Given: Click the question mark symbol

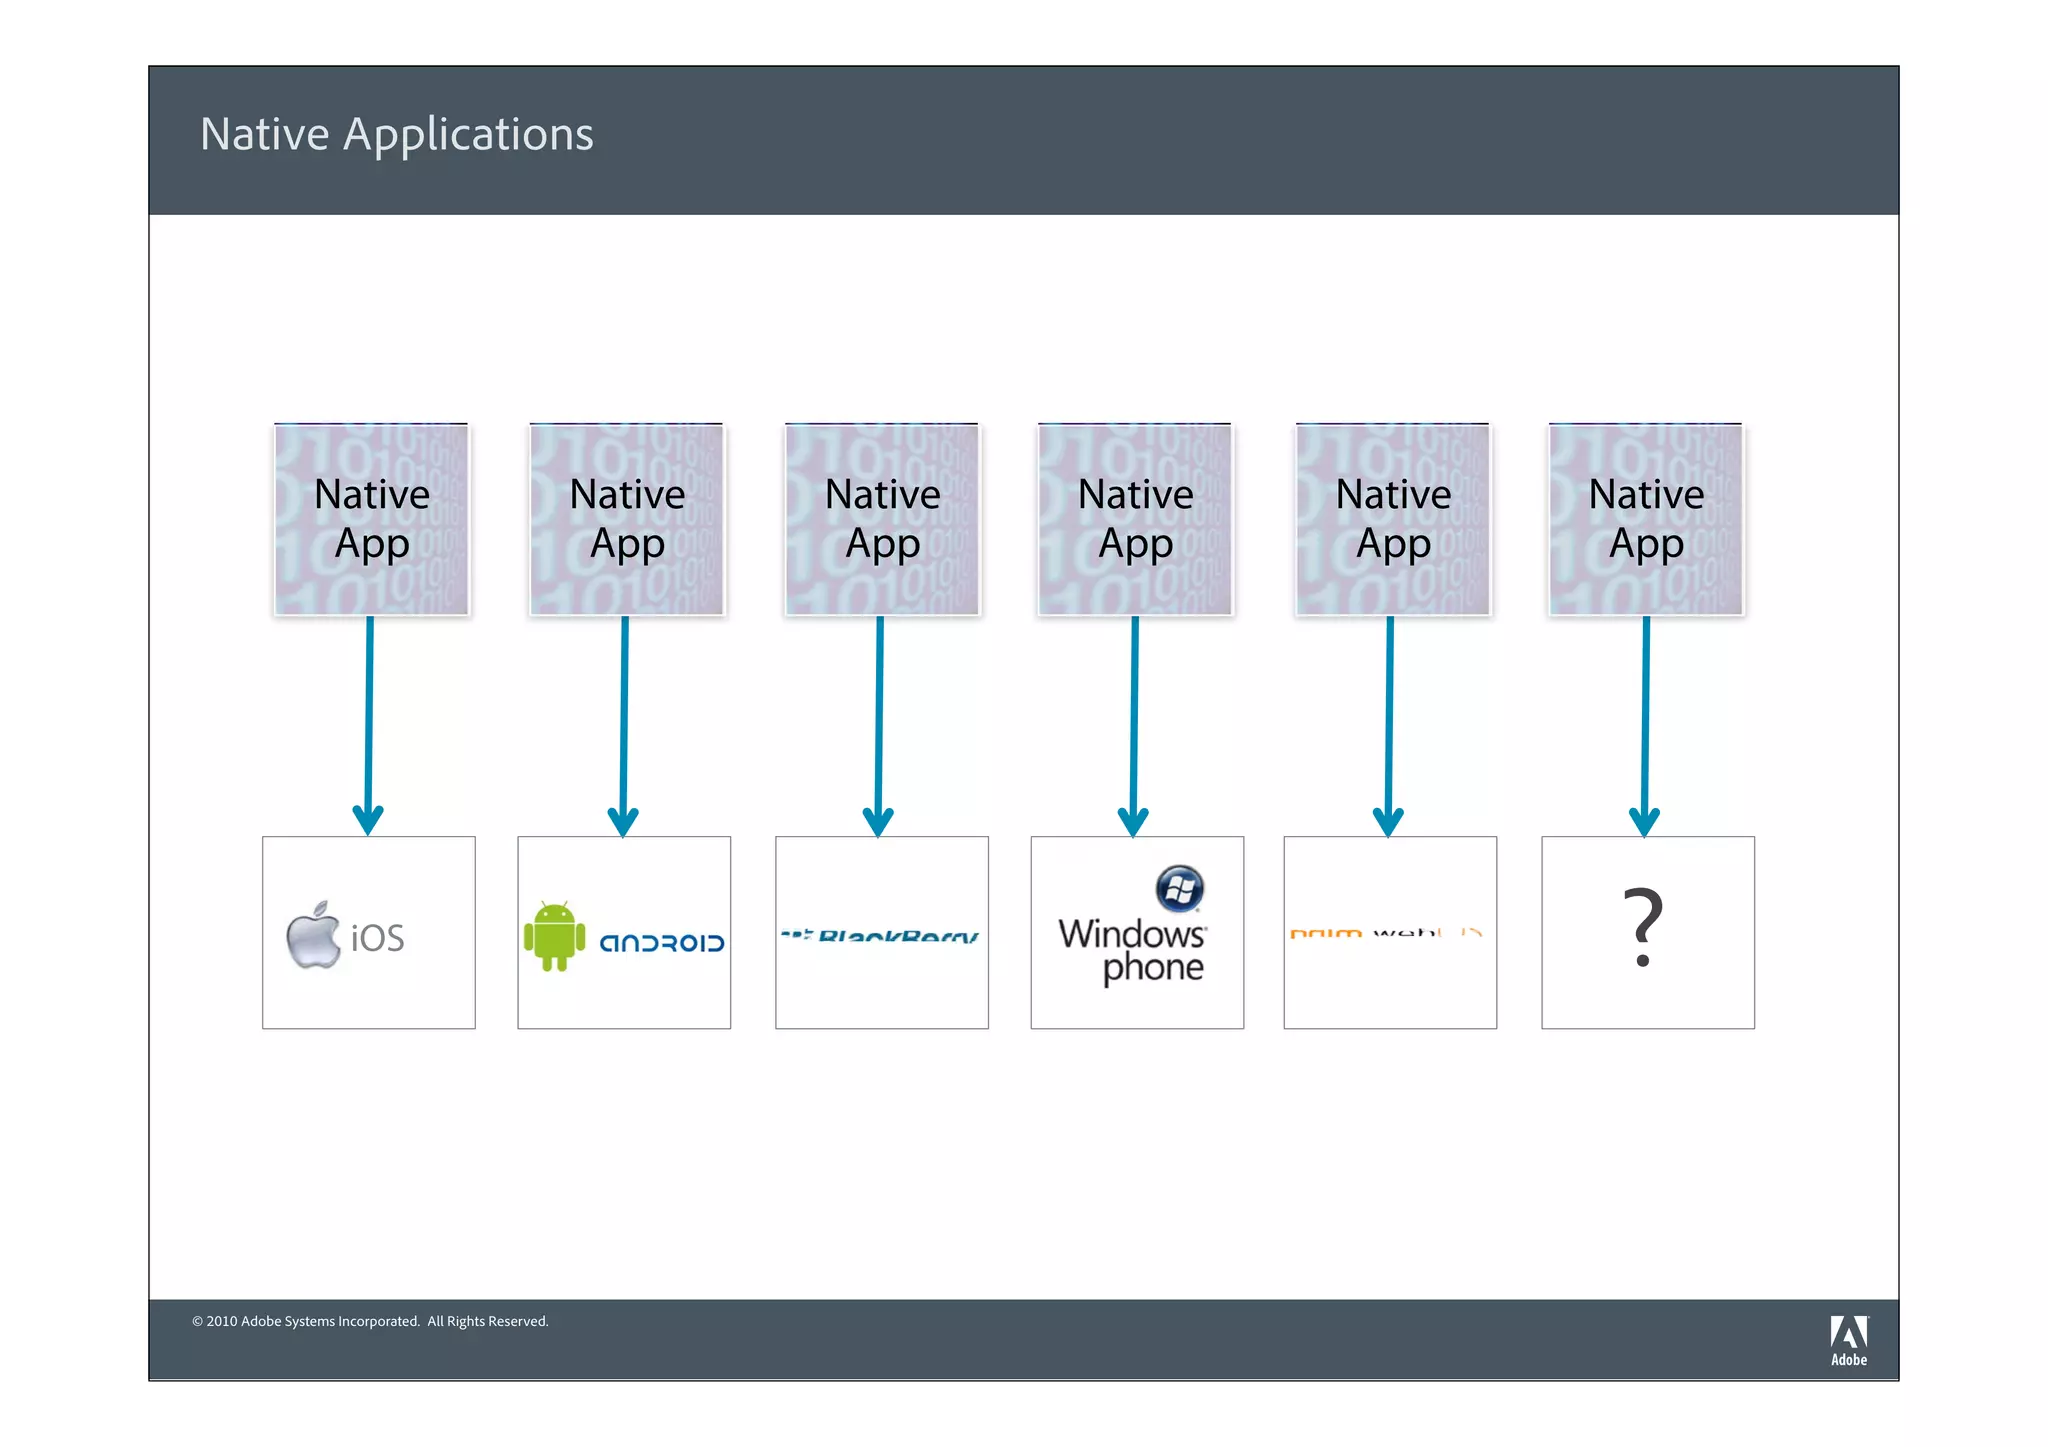Looking at the screenshot, I should 1643,927.
